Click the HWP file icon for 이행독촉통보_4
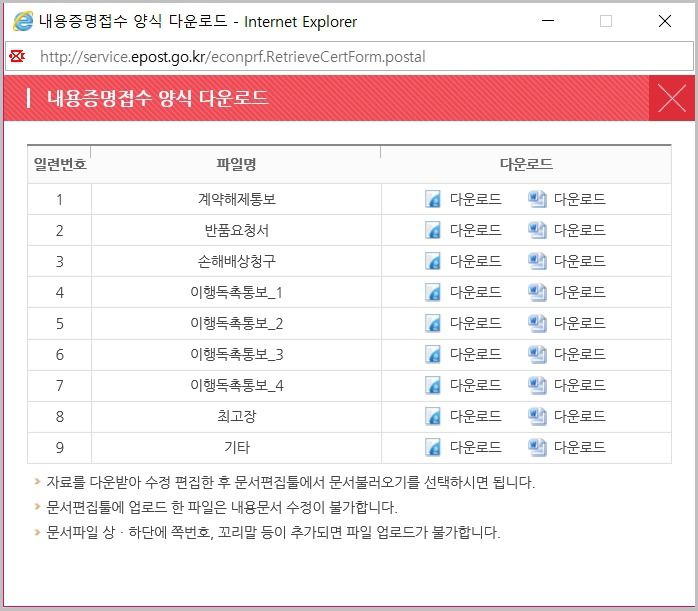Screen dimensions: 698x611 pos(433,385)
